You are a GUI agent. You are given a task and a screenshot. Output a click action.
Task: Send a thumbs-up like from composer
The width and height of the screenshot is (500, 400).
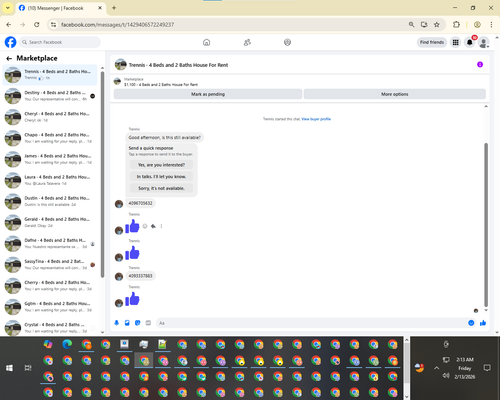point(483,323)
